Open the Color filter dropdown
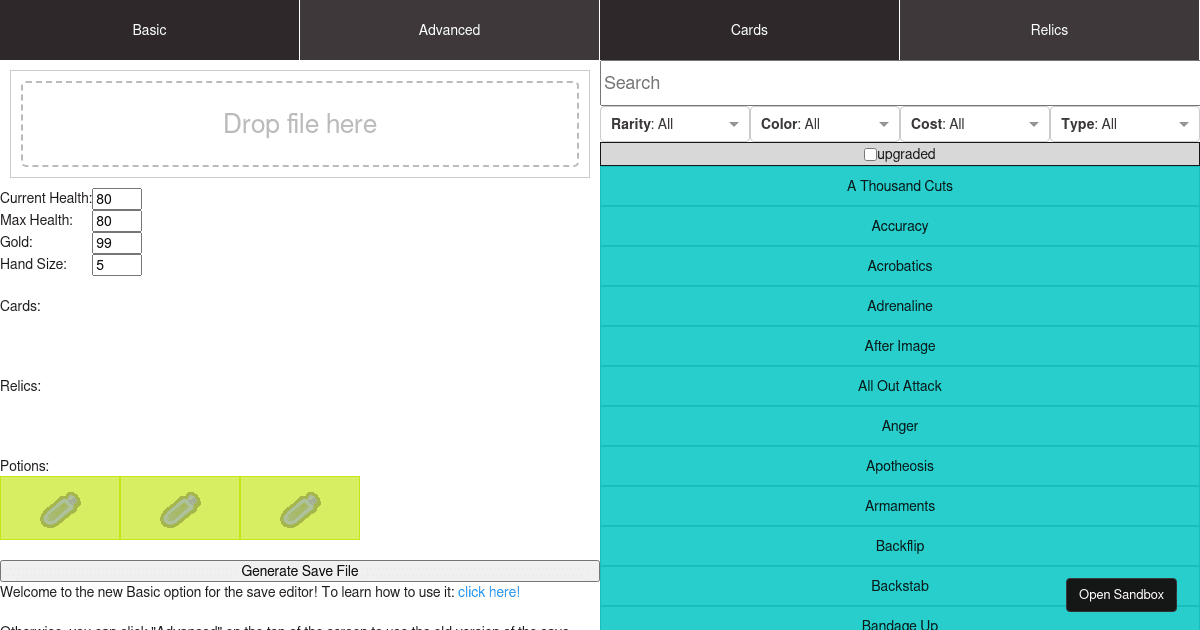 [824, 124]
